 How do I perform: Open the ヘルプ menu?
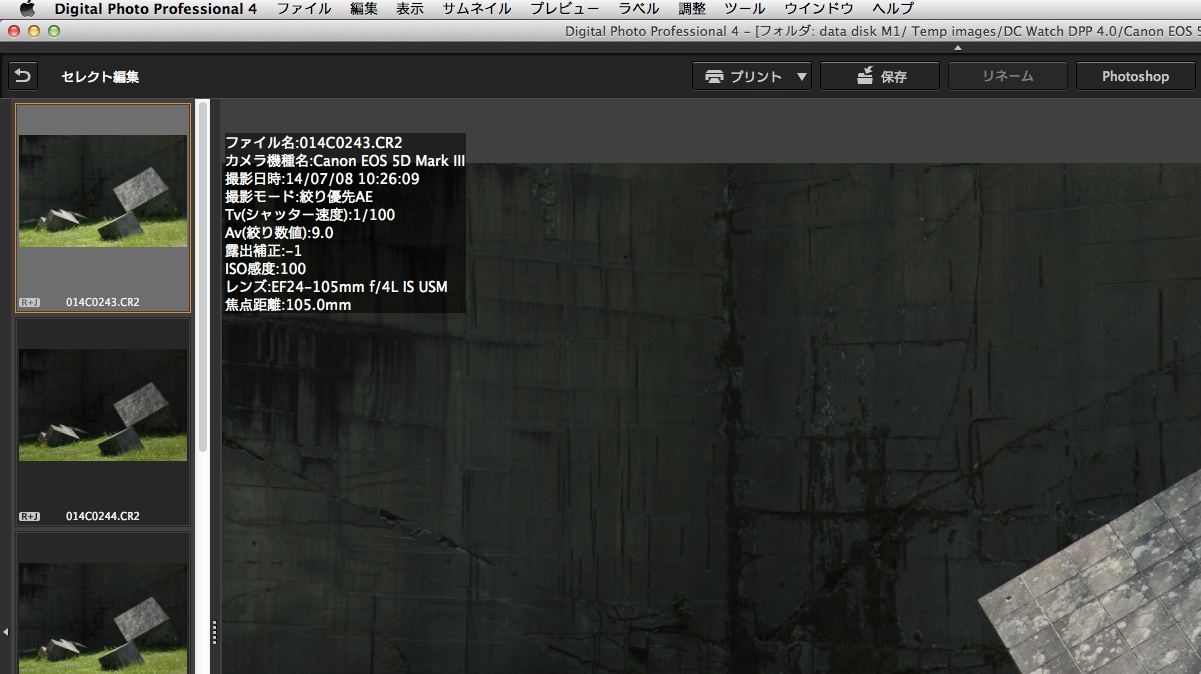pos(893,8)
